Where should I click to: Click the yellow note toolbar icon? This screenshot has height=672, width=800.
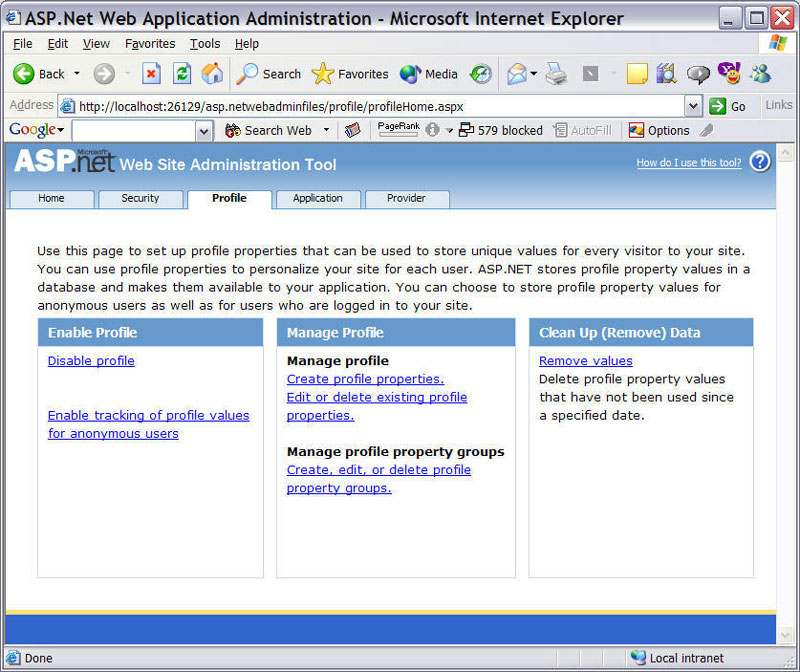637,74
